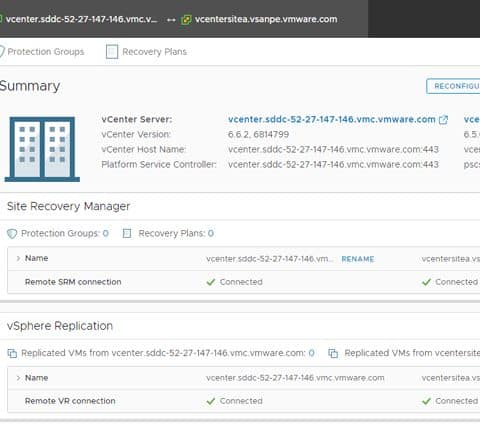Select vcenter.sddc-52-27-147-146.vmc.vmware.com in vSphere Replication Name row
Viewport: 480px width, 424px height.
[295, 378]
